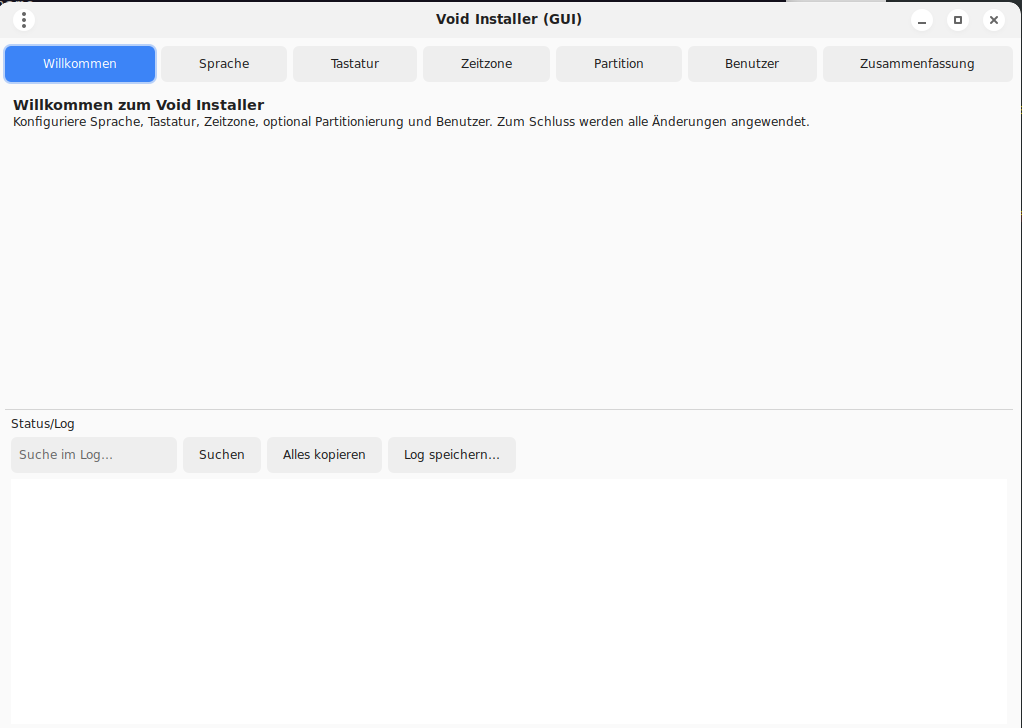Click the 'Alles kopieren' button
Screen dimensions: 1022x728
pyautogui.click(x=324, y=455)
